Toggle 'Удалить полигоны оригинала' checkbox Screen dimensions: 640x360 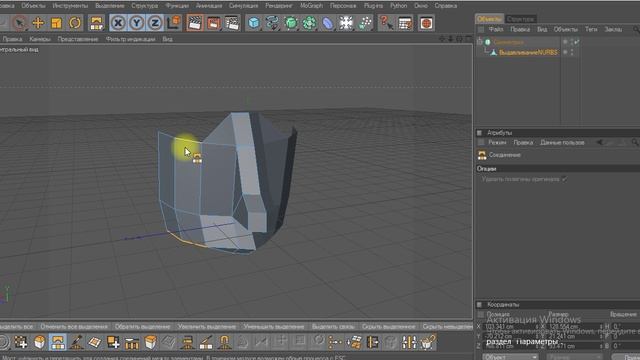[564, 179]
